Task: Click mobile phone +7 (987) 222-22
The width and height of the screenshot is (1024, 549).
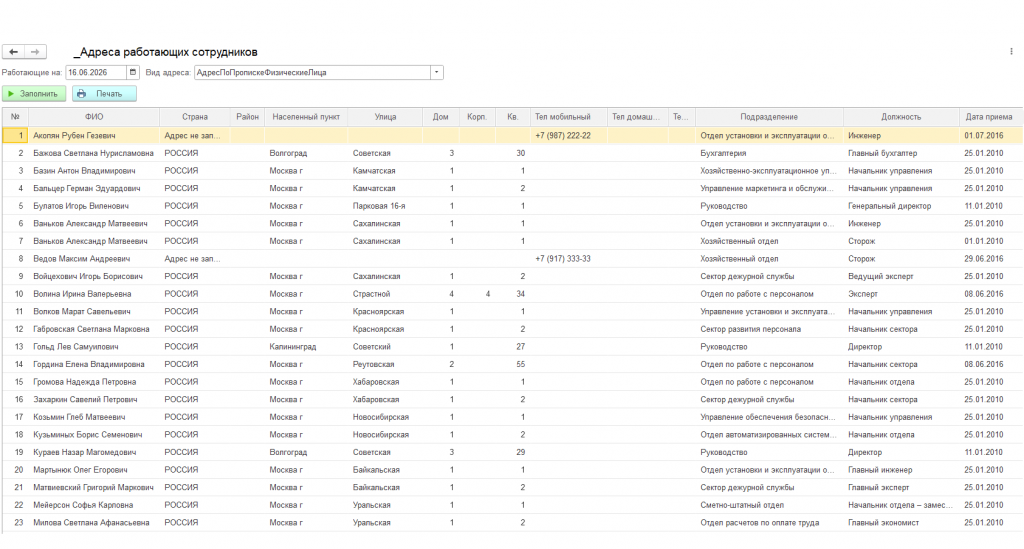Action: coord(569,136)
